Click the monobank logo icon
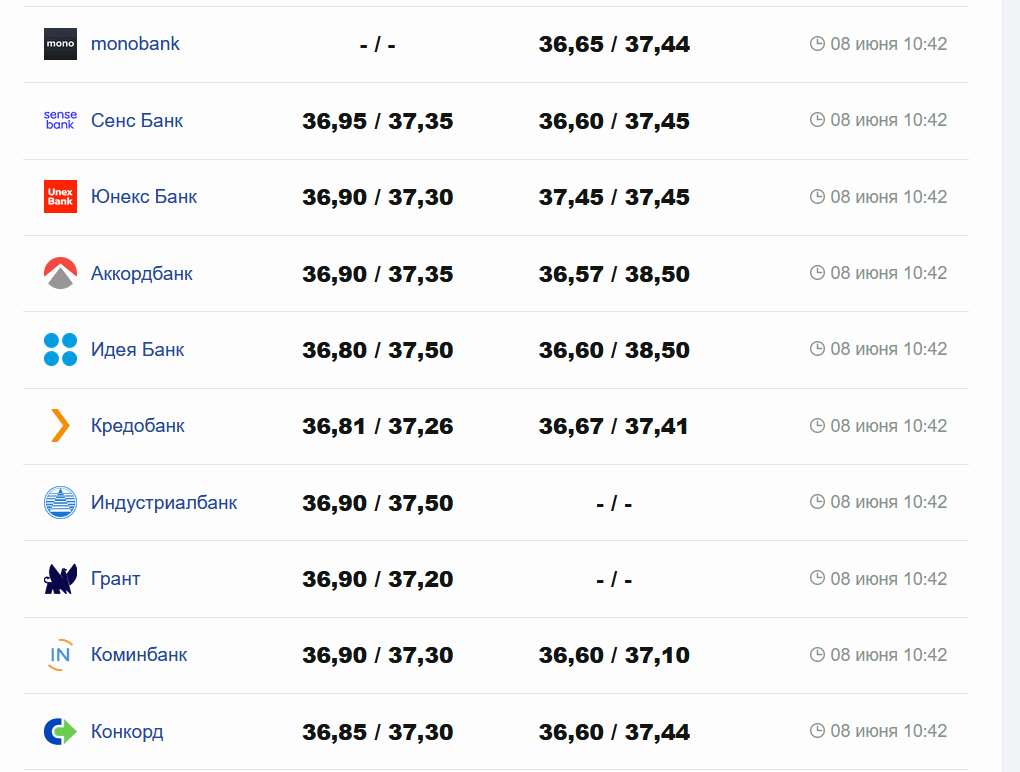This screenshot has width=1020, height=772. tap(60, 44)
